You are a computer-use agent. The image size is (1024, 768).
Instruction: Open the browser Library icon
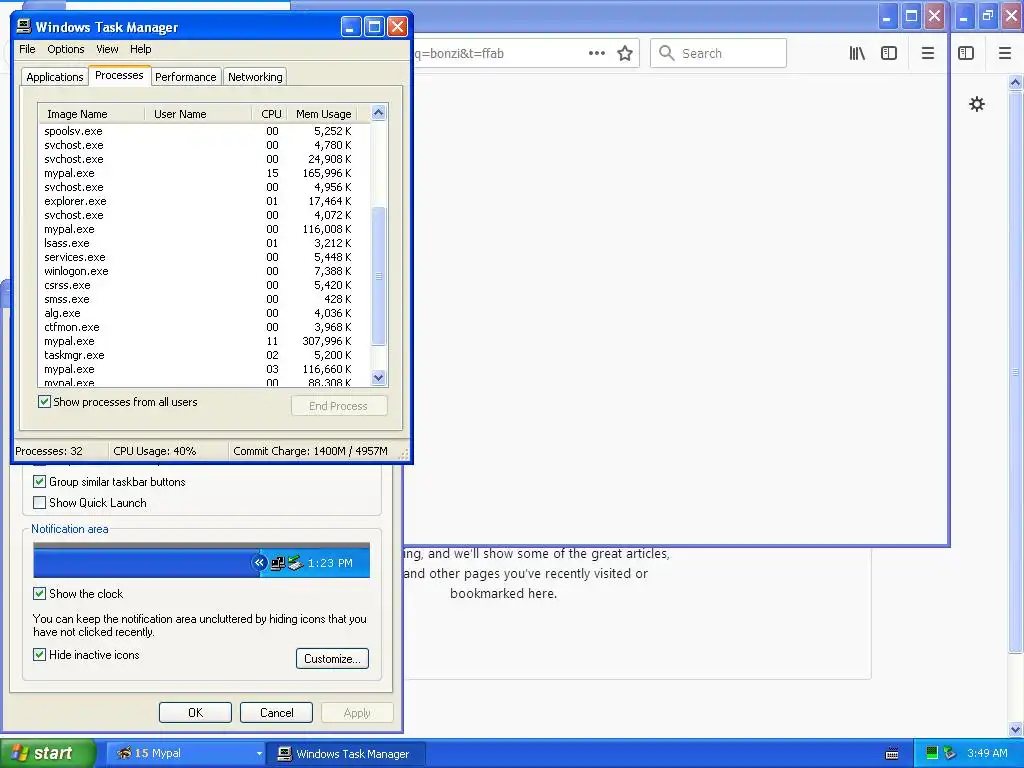click(857, 54)
